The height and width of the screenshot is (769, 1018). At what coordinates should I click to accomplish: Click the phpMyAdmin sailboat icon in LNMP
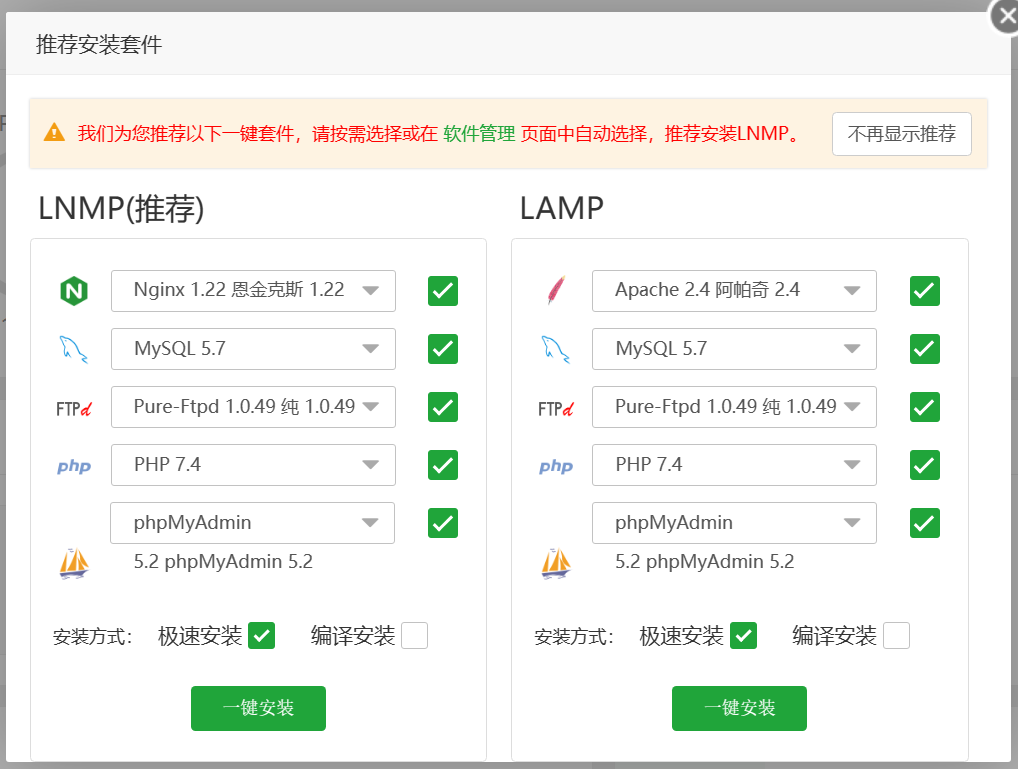pos(74,564)
